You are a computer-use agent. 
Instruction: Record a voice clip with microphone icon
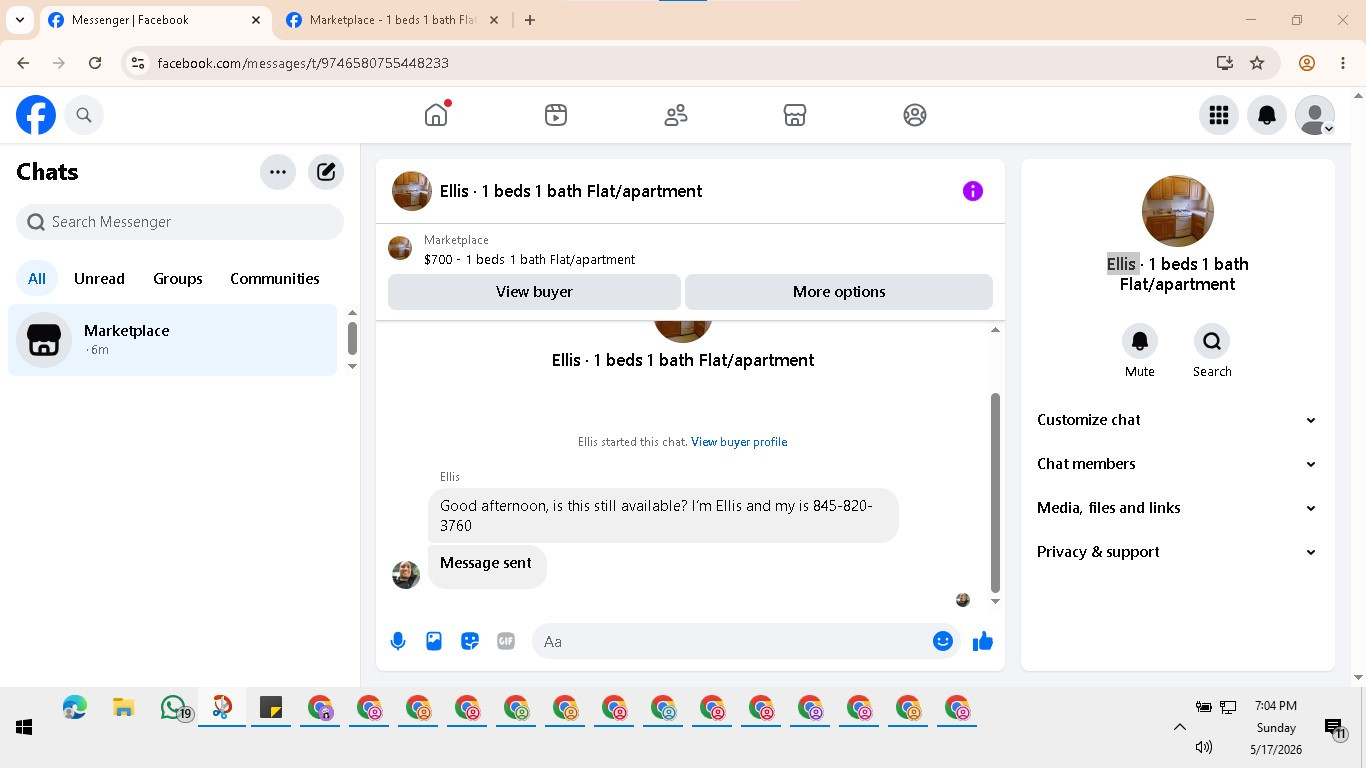coord(398,642)
